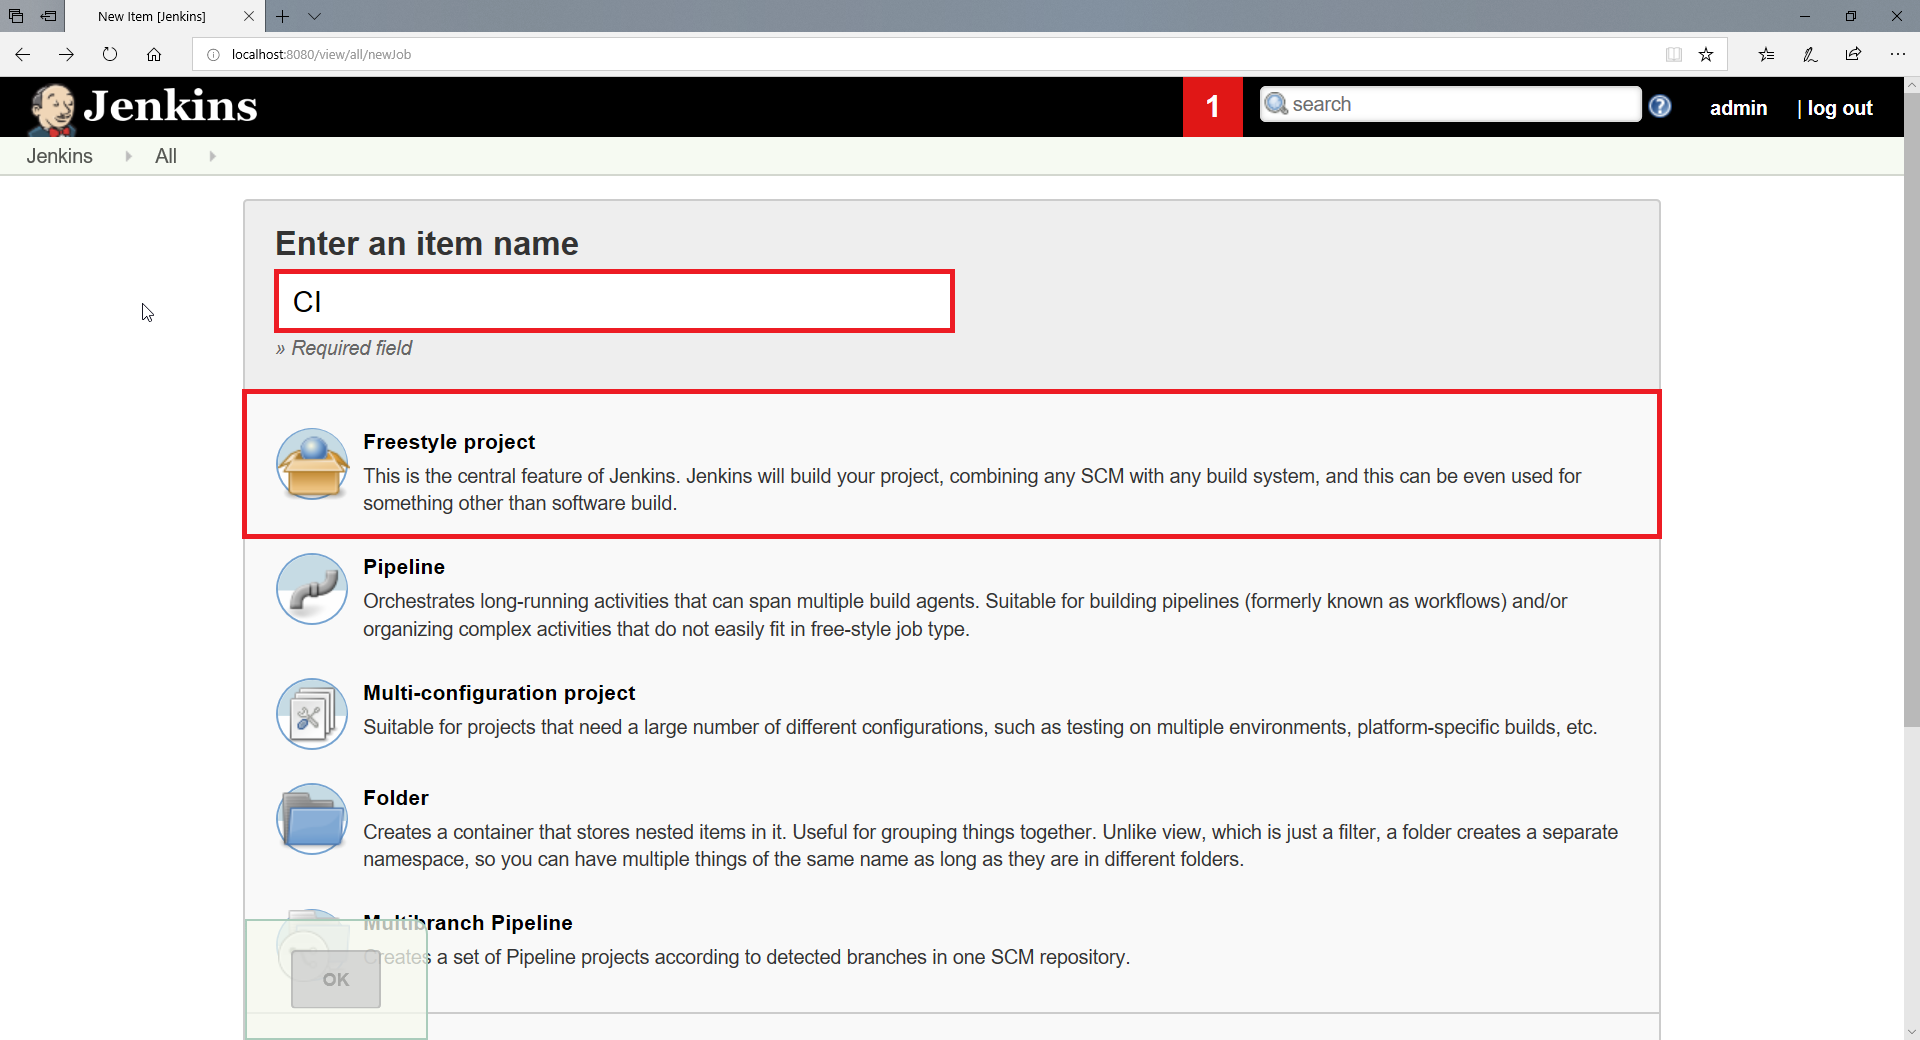1920x1040 pixels.
Task: Expand the tab preview chevron
Action: click(315, 16)
